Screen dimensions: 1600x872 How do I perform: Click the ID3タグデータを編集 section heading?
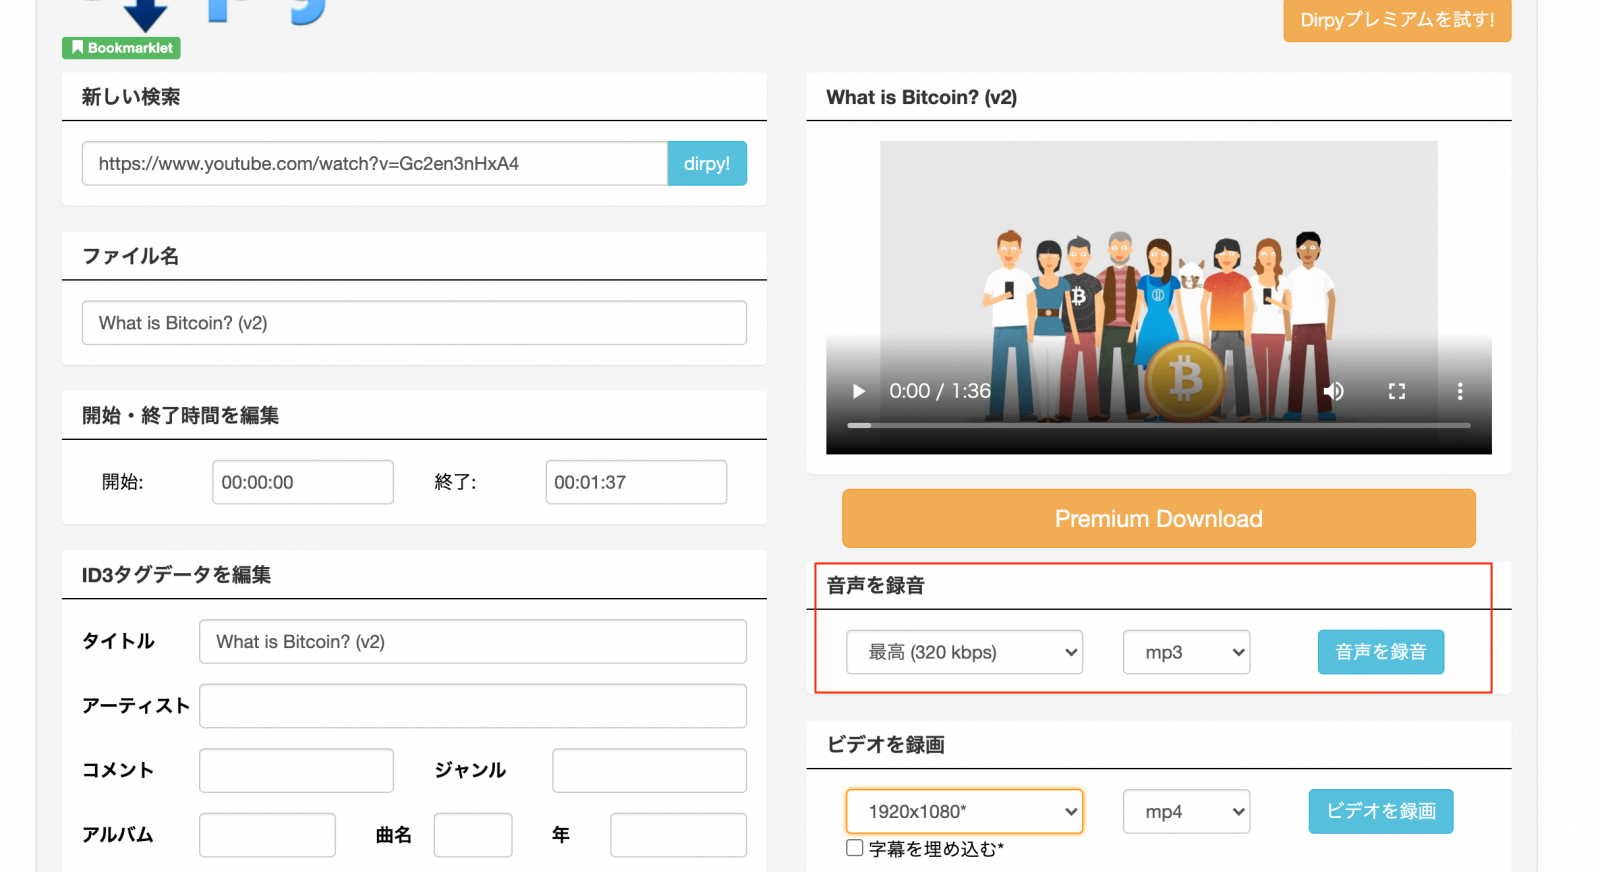tap(176, 575)
